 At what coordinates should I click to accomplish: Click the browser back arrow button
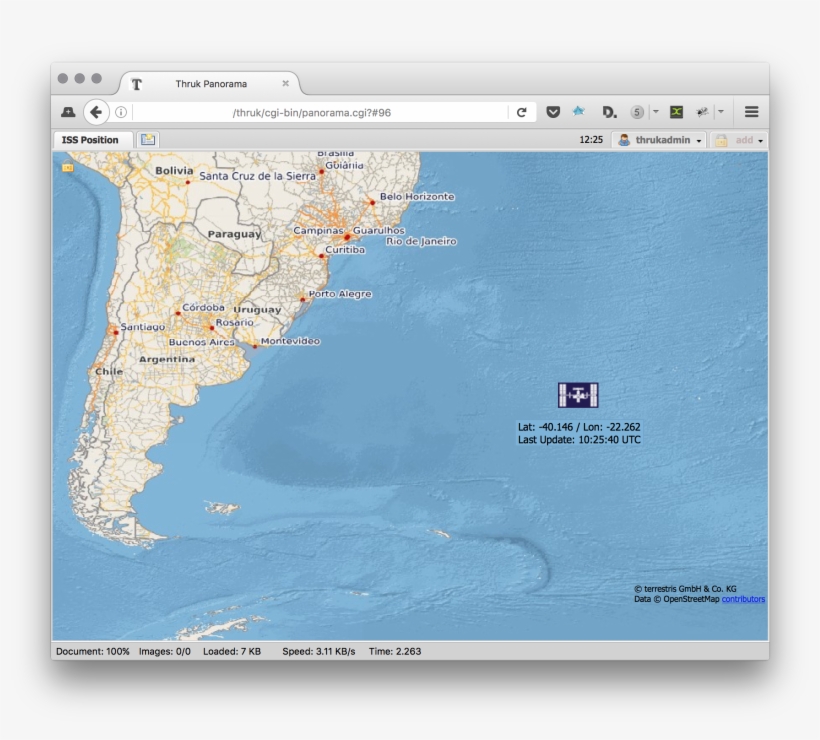tap(96, 112)
